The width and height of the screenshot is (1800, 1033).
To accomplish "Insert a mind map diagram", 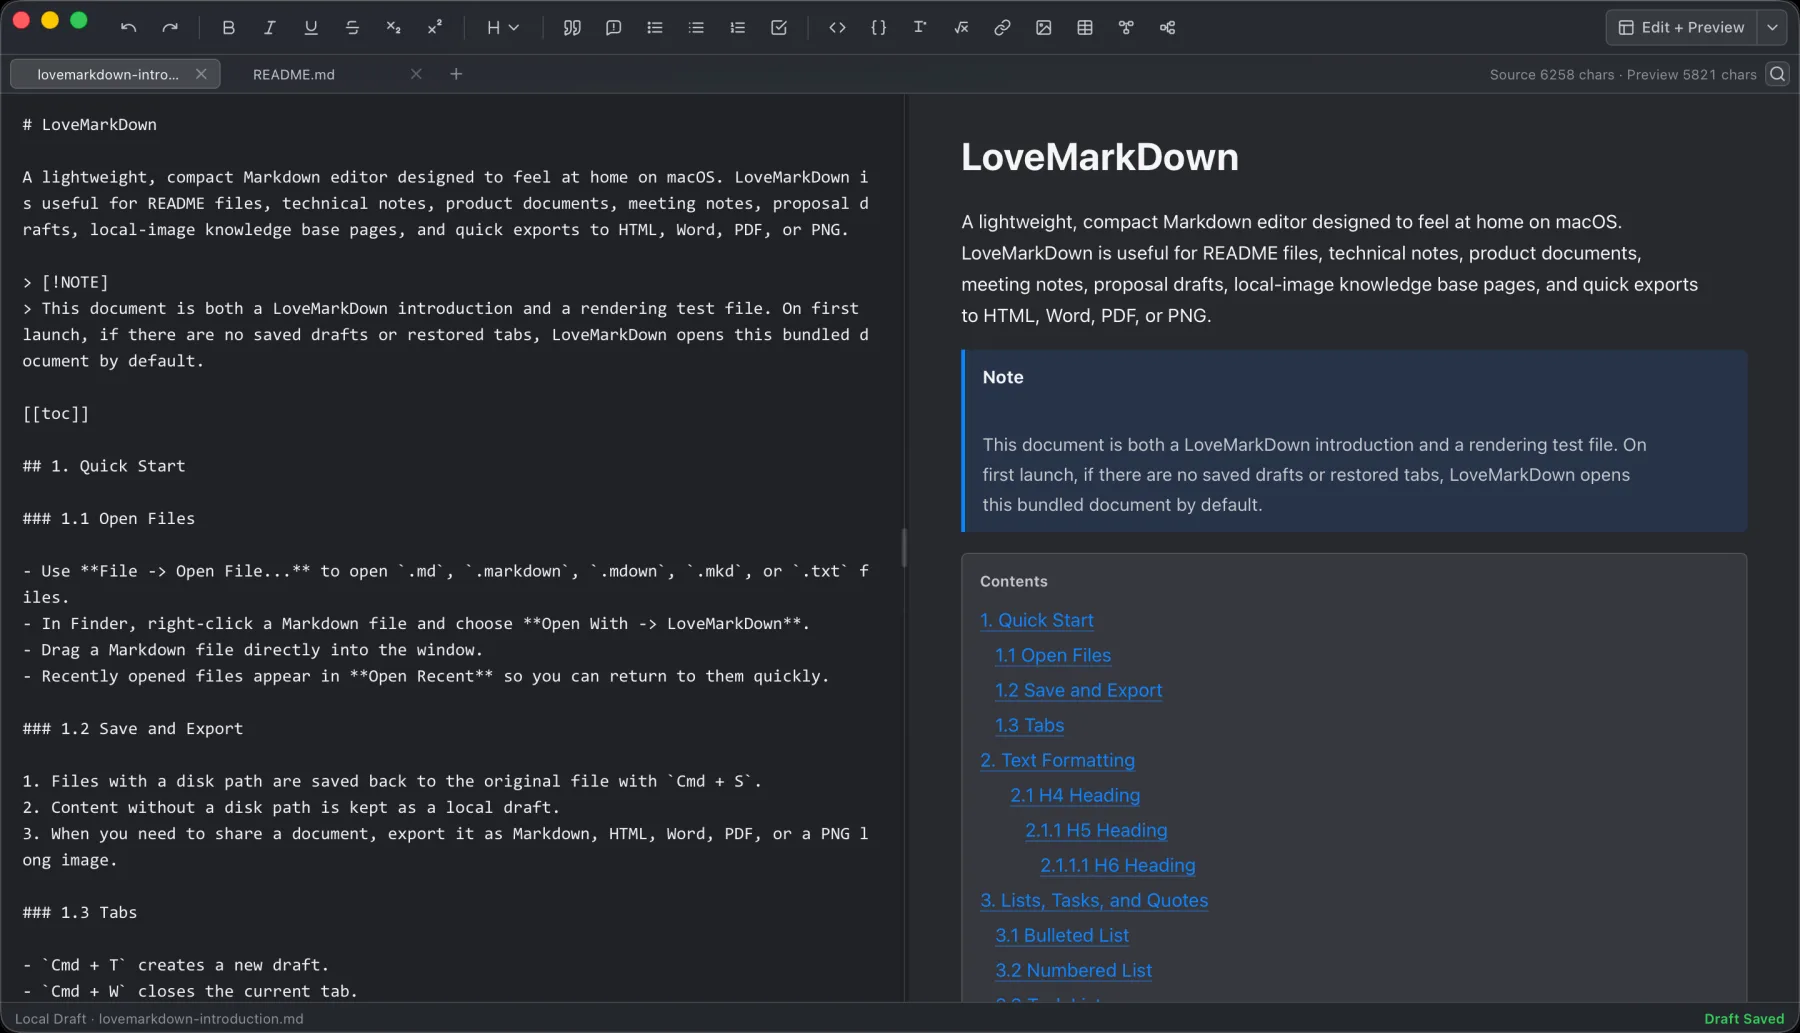I will point(1167,28).
